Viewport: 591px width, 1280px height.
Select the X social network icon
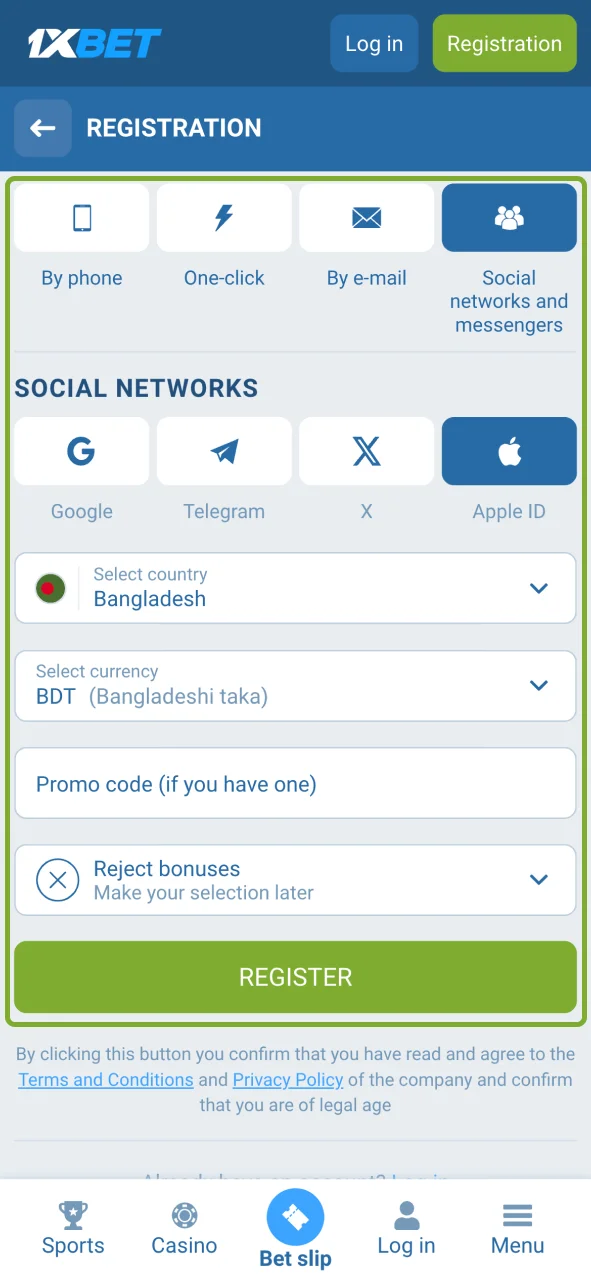[x=367, y=451]
